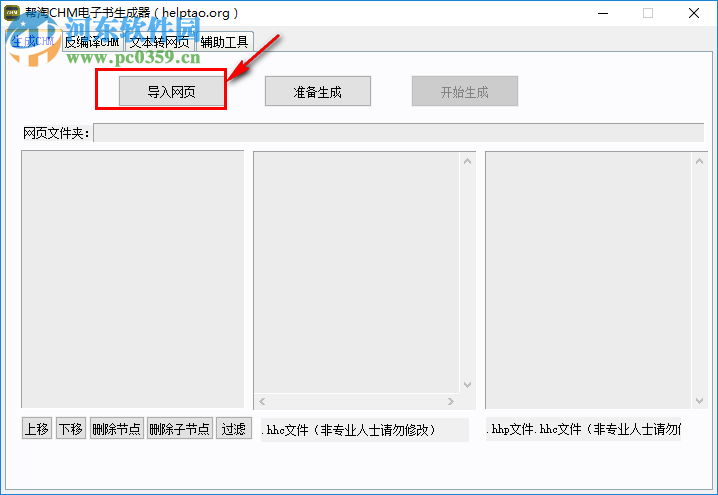Click the 删除节点 button
The image size is (718, 495).
pyautogui.click(x=117, y=429)
